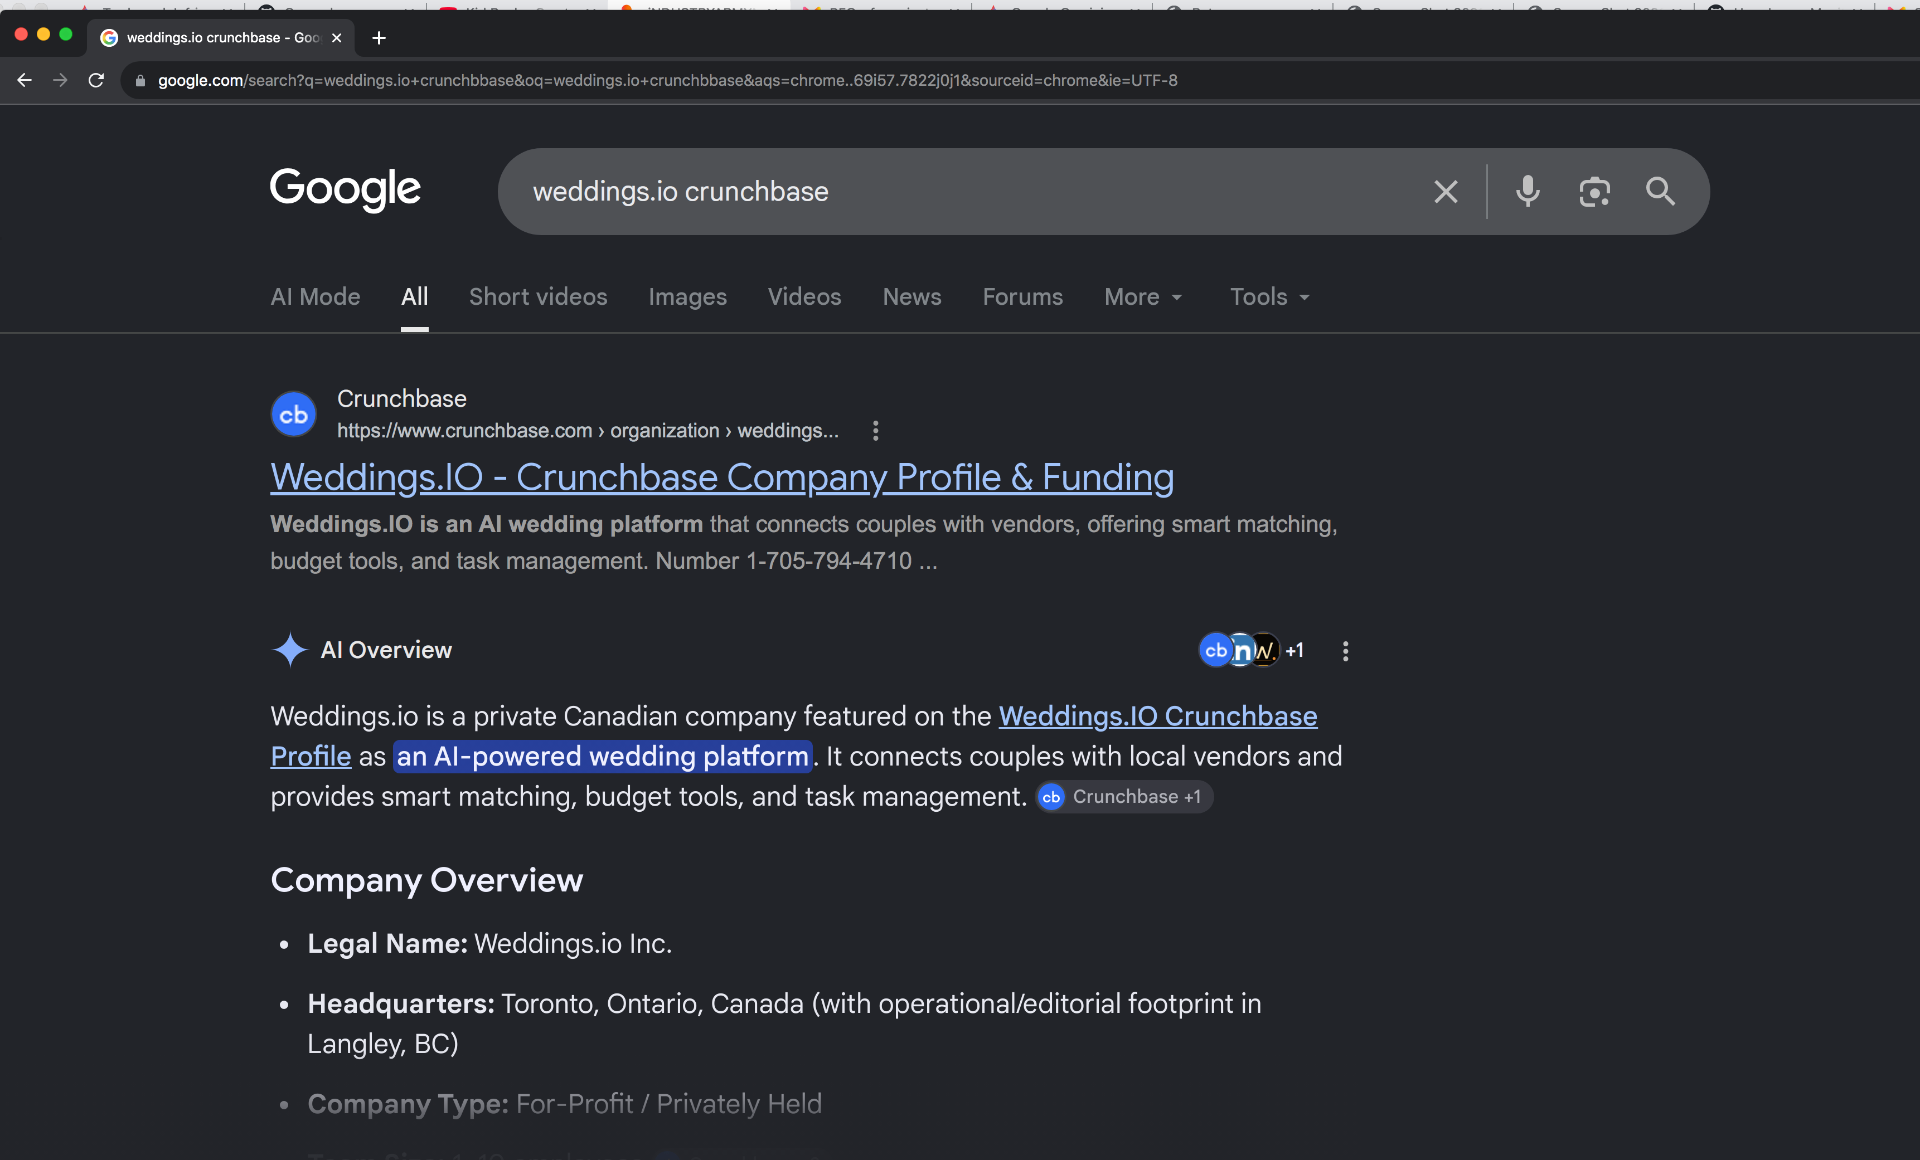Viewport: 1920px width, 1160px height.
Task: Reload the Google search page
Action: pyautogui.click(x=96, y=80)
